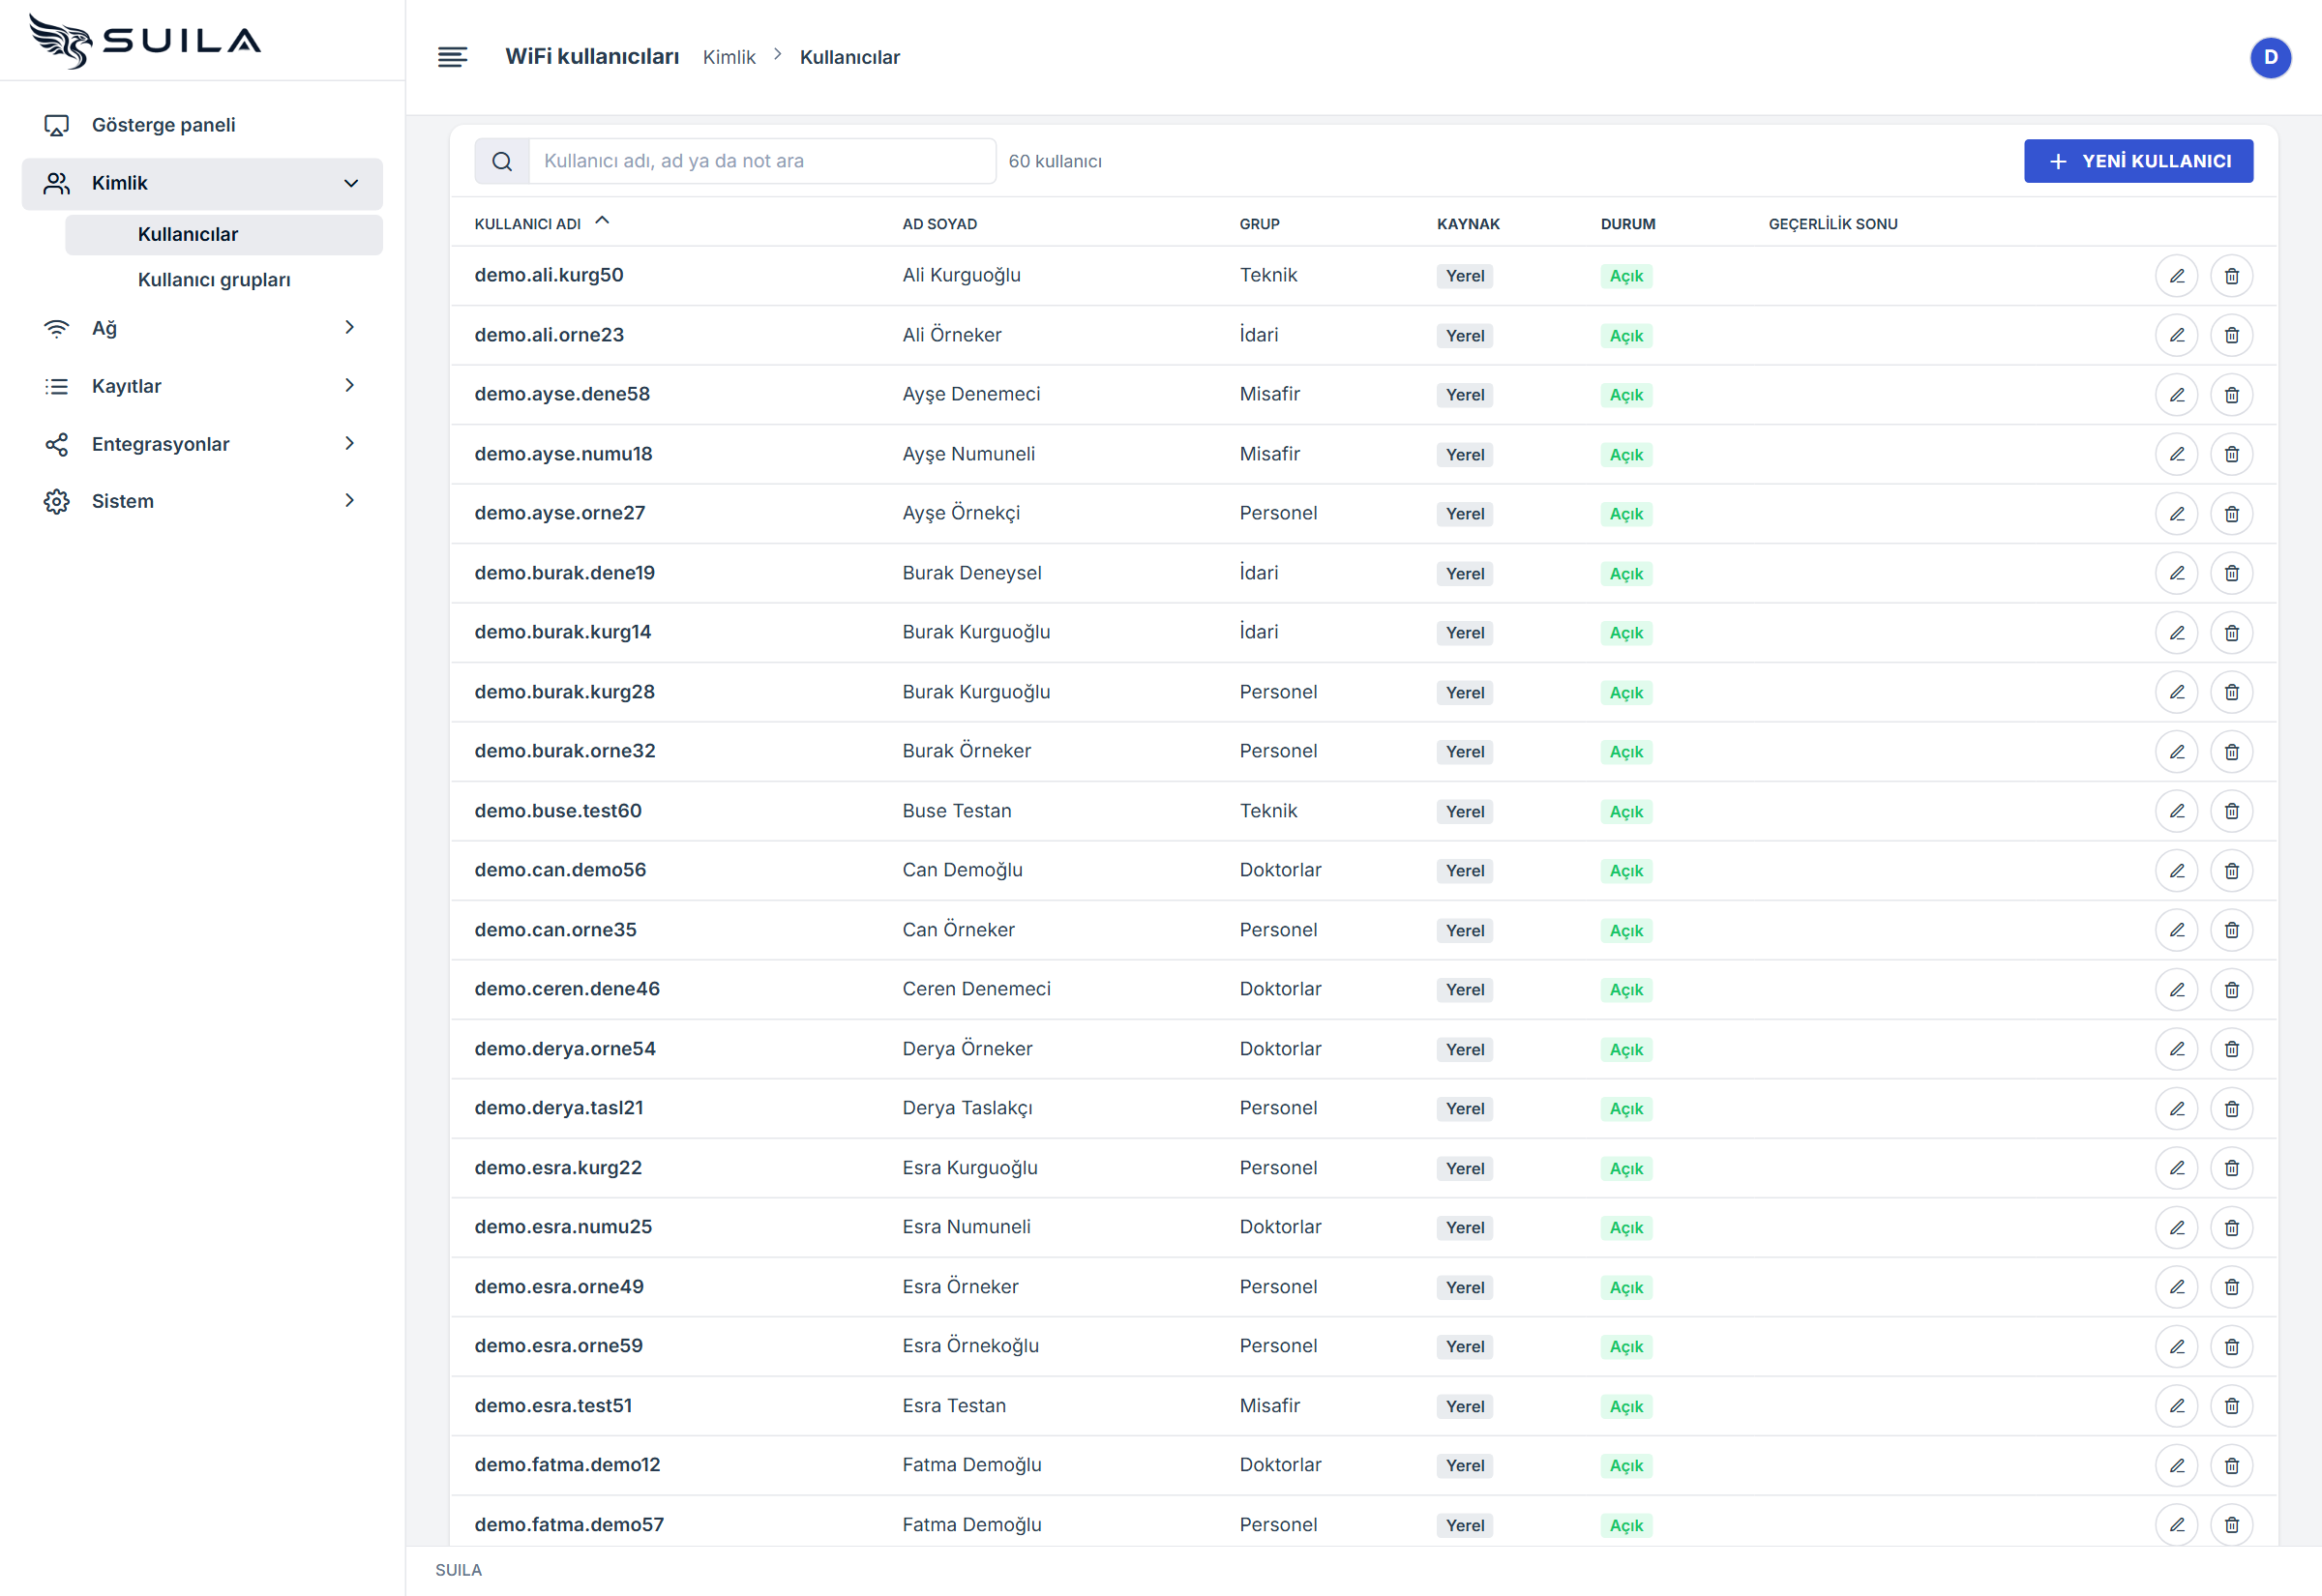Screen dimensions: 2322x1596
Task: Click the Yerel badge of demo.burak.orne32
Action: [x=1464, y=752]
